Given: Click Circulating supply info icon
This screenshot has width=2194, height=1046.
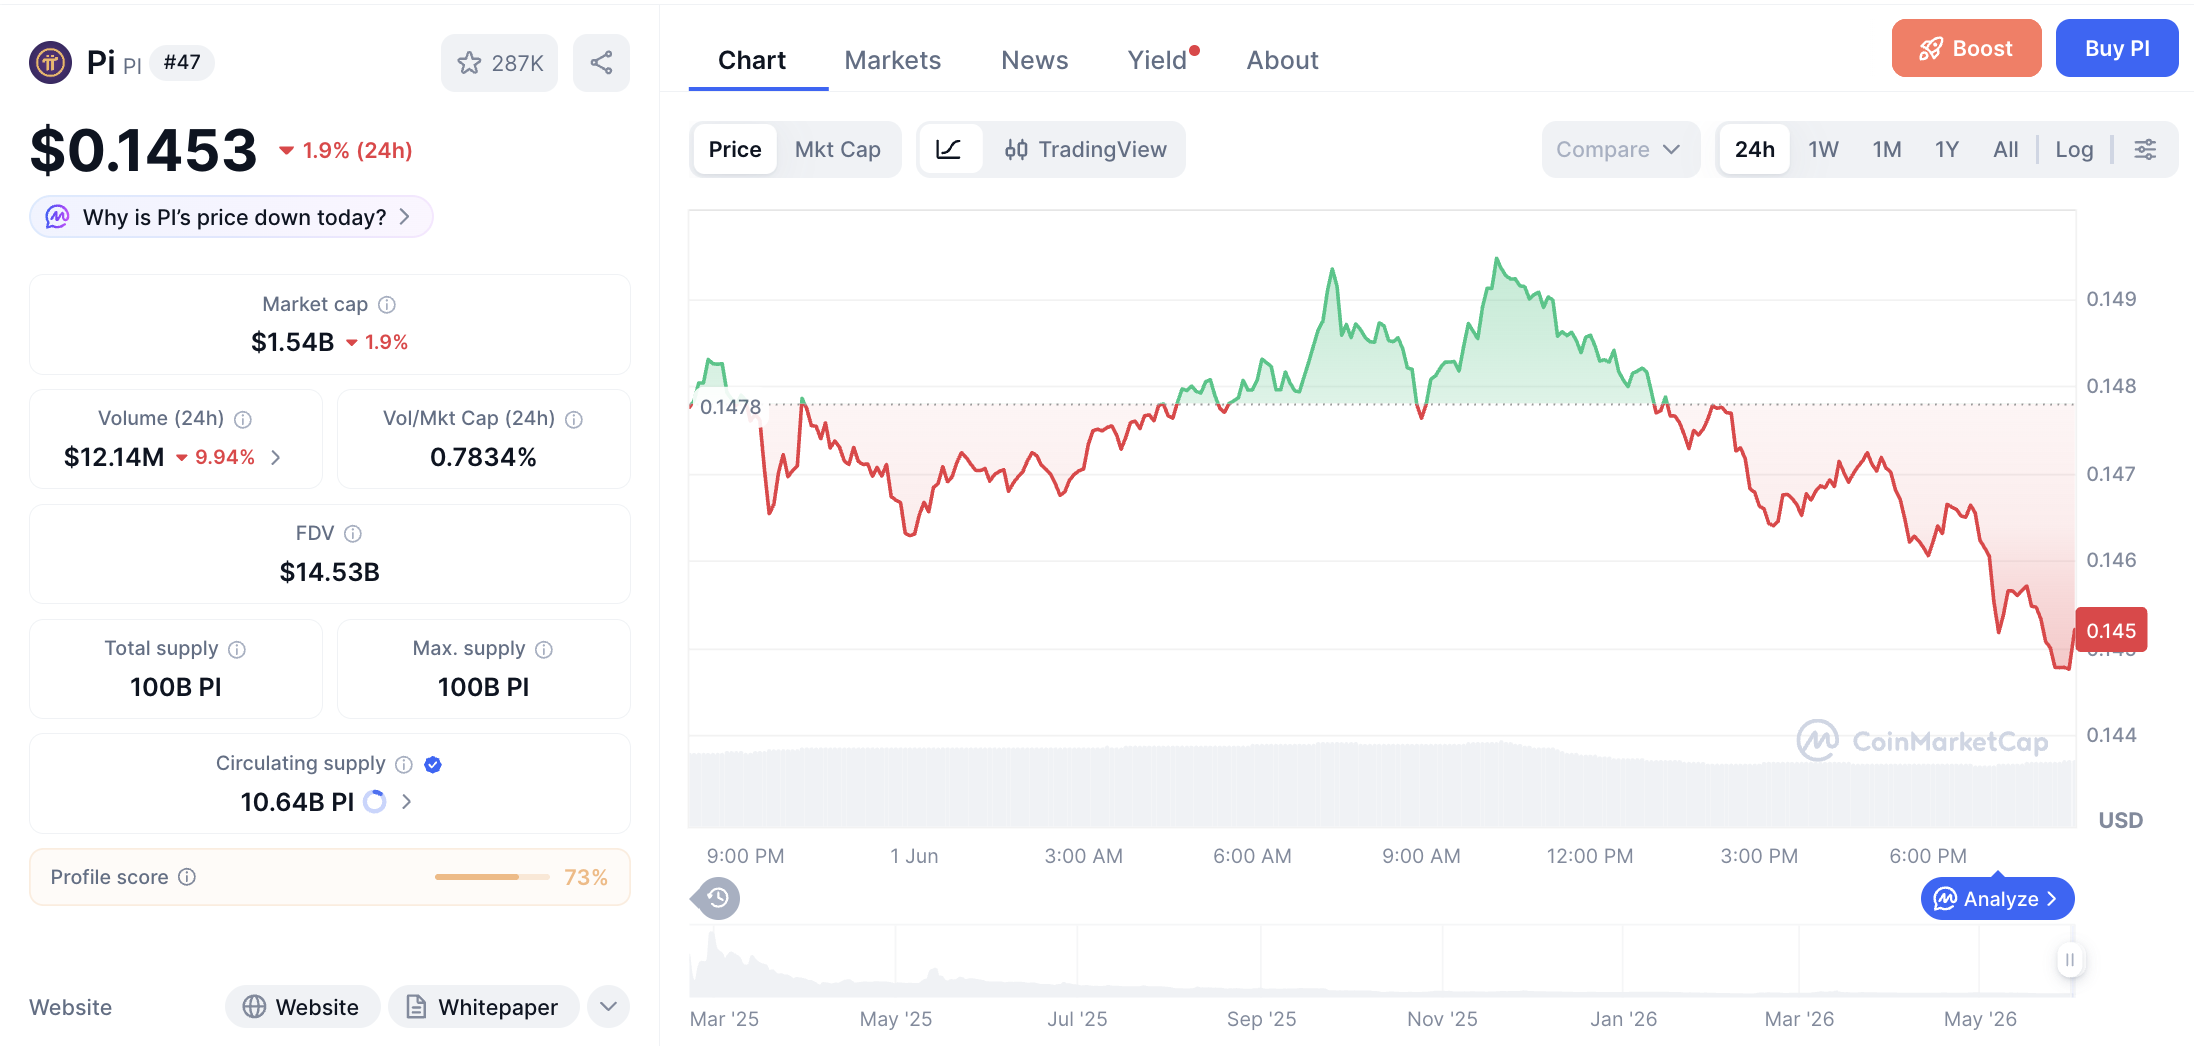Looking at the screenshot, I should click(x=404, y=764).
